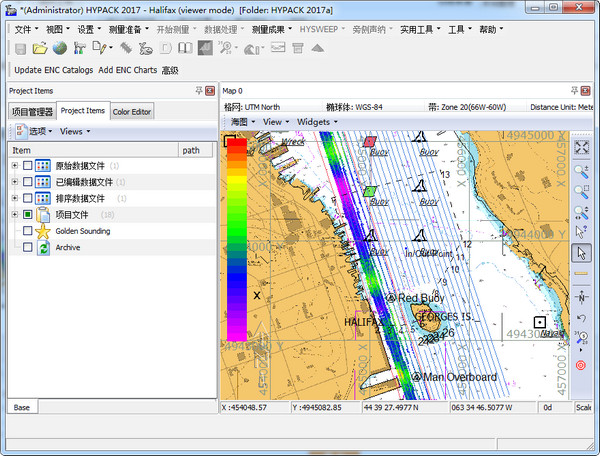Click the gray triangle toolbar icon
The image size is (600, 456).
318,48
